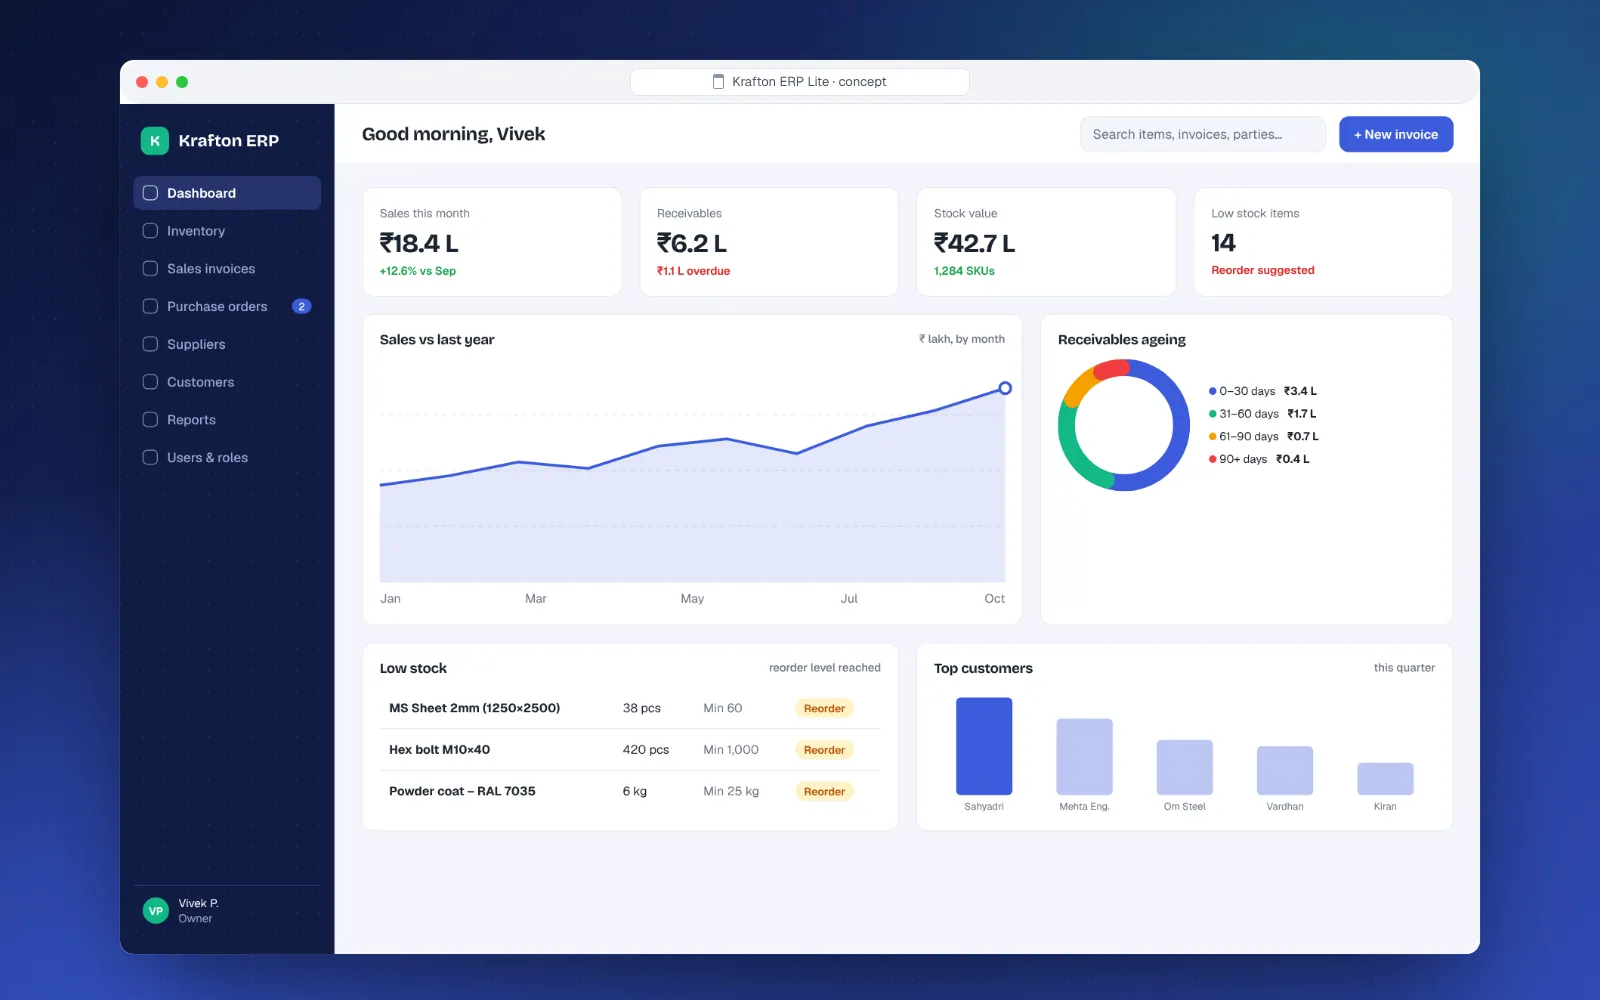Click the ₹18.4 L sales value
The width and height of the screenshot is (1600, 1000).
click(x=419, y=243)
